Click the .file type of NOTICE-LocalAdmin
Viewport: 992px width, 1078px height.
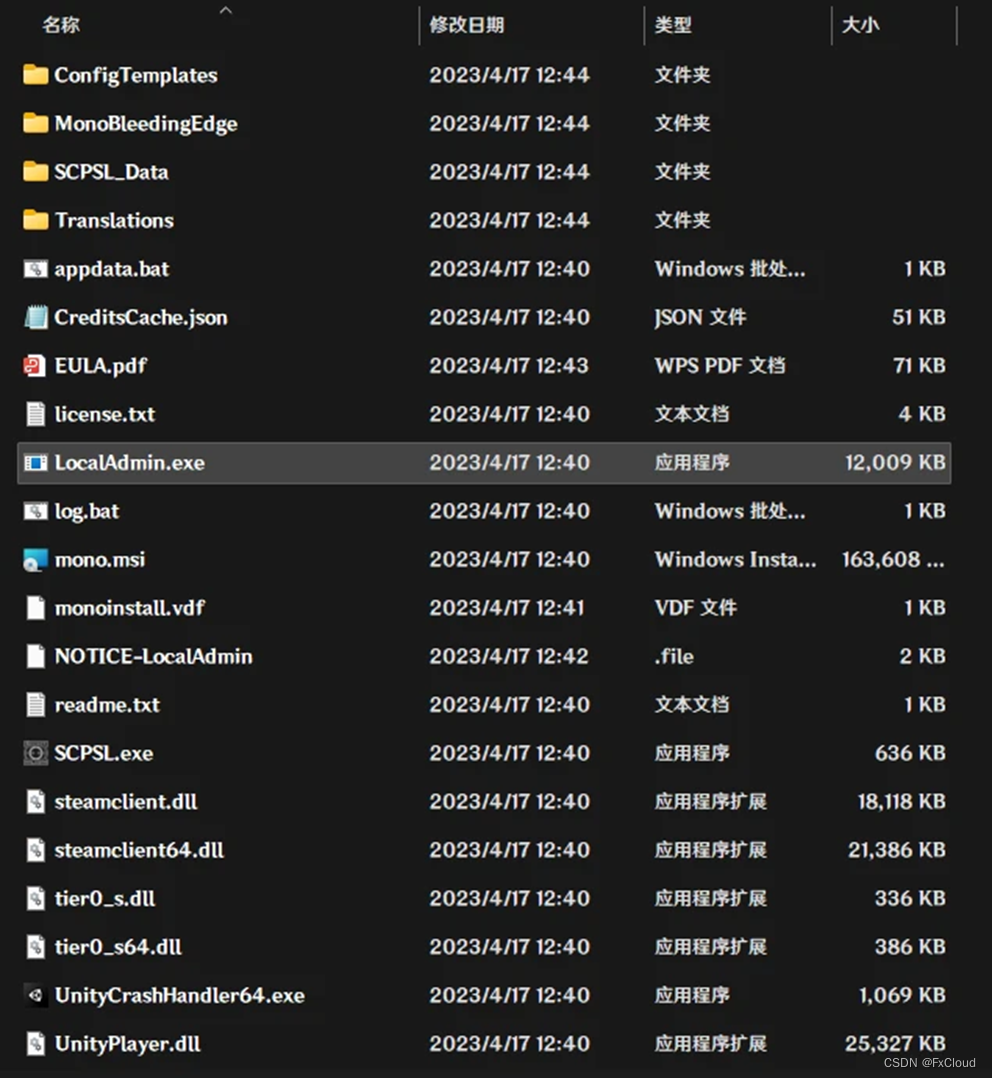674,657
